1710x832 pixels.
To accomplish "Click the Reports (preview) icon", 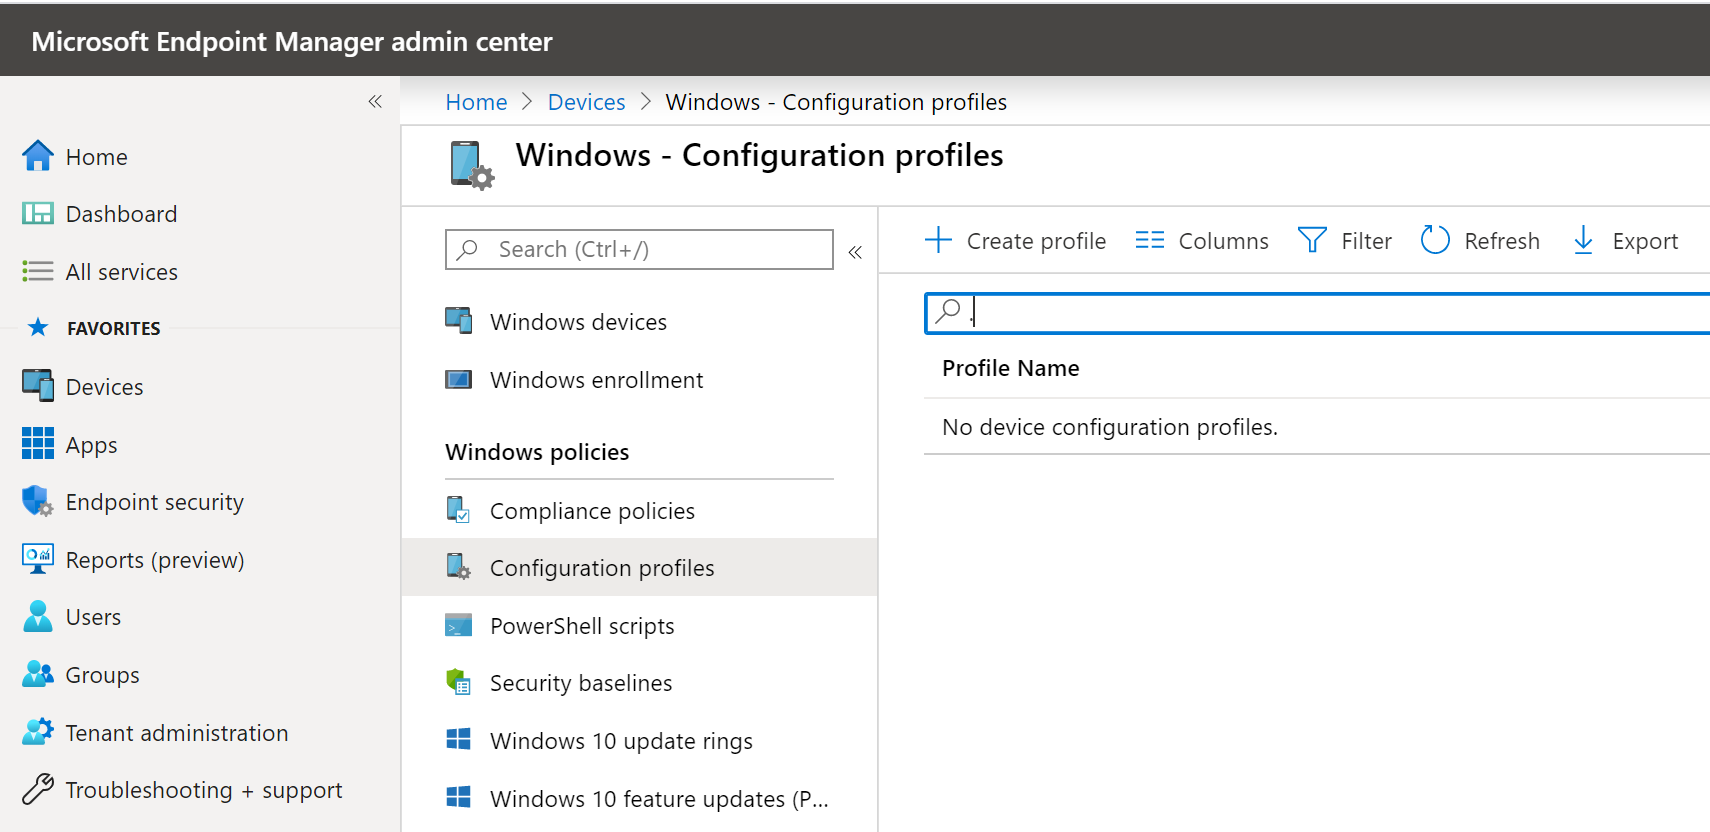I will (x=38, y=559).
